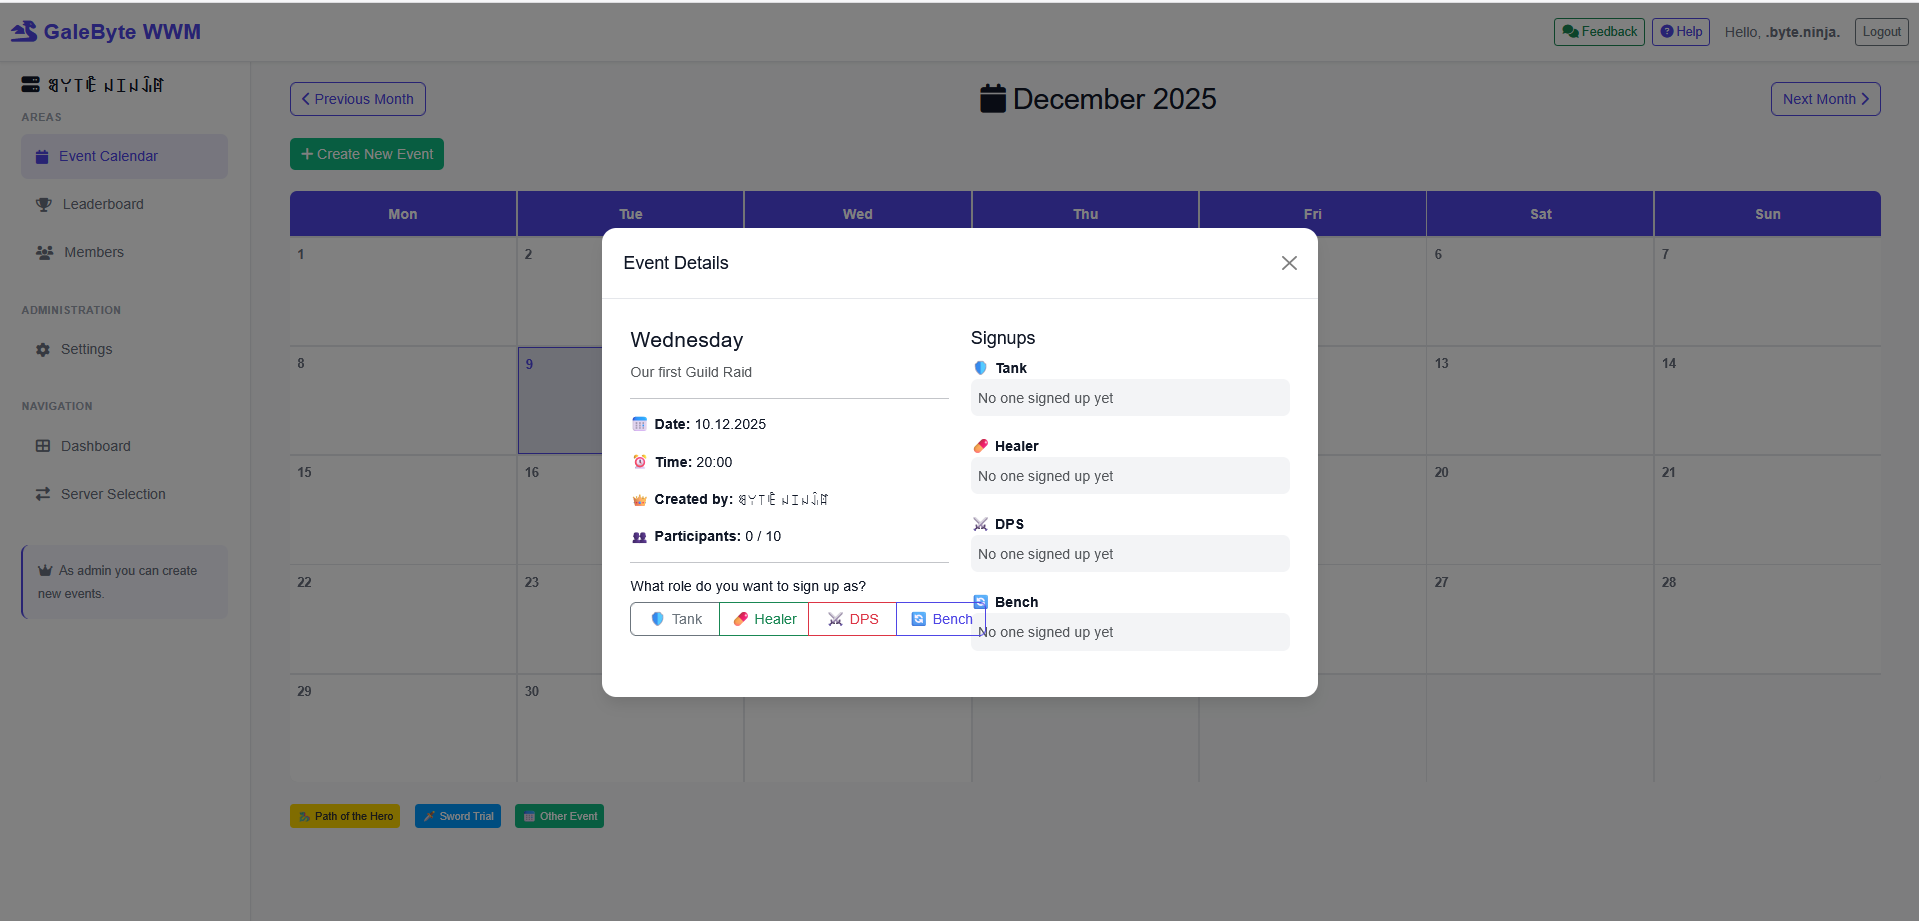Image resolution: width=1919 pixels, height=921 pixels.
Task: Click the Server Selection swap arrows icon
Action: [43, 494]
